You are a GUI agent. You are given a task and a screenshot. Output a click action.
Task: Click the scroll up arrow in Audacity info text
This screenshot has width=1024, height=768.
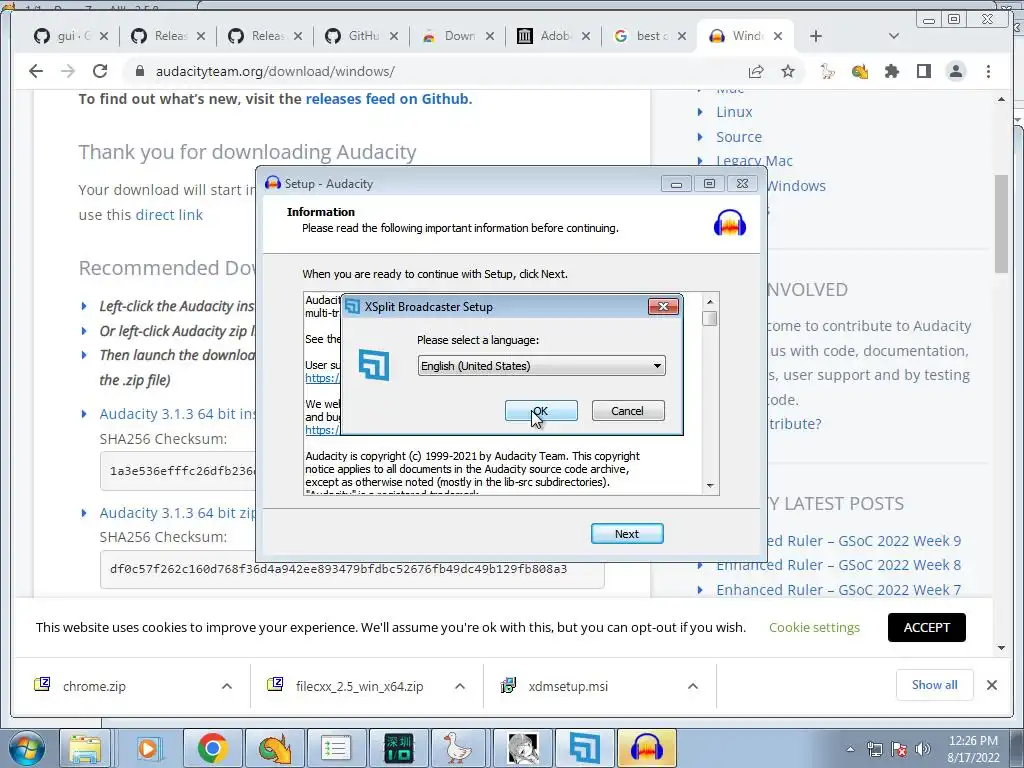click(x=710, y=301)
